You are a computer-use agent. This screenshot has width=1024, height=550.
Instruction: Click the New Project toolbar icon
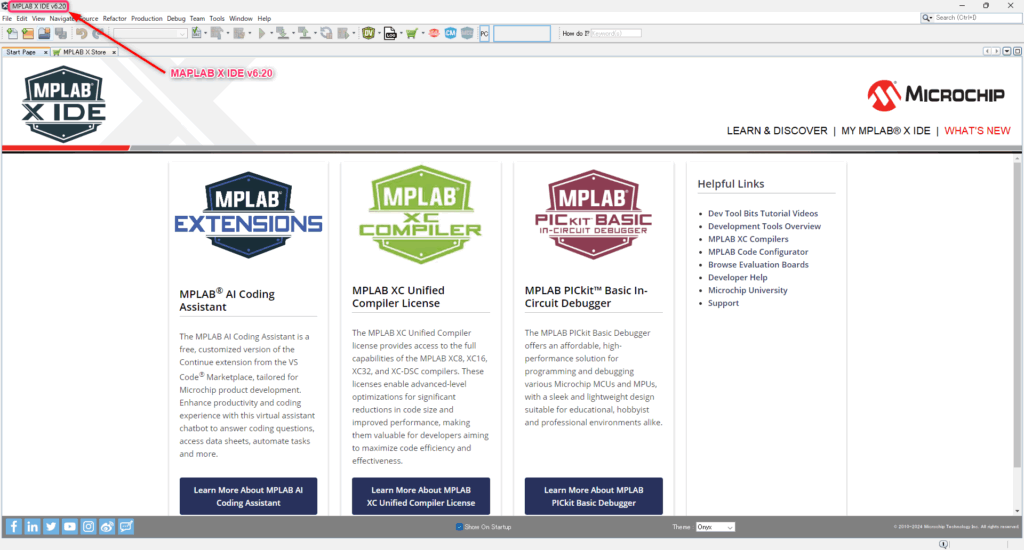(27, 33)
